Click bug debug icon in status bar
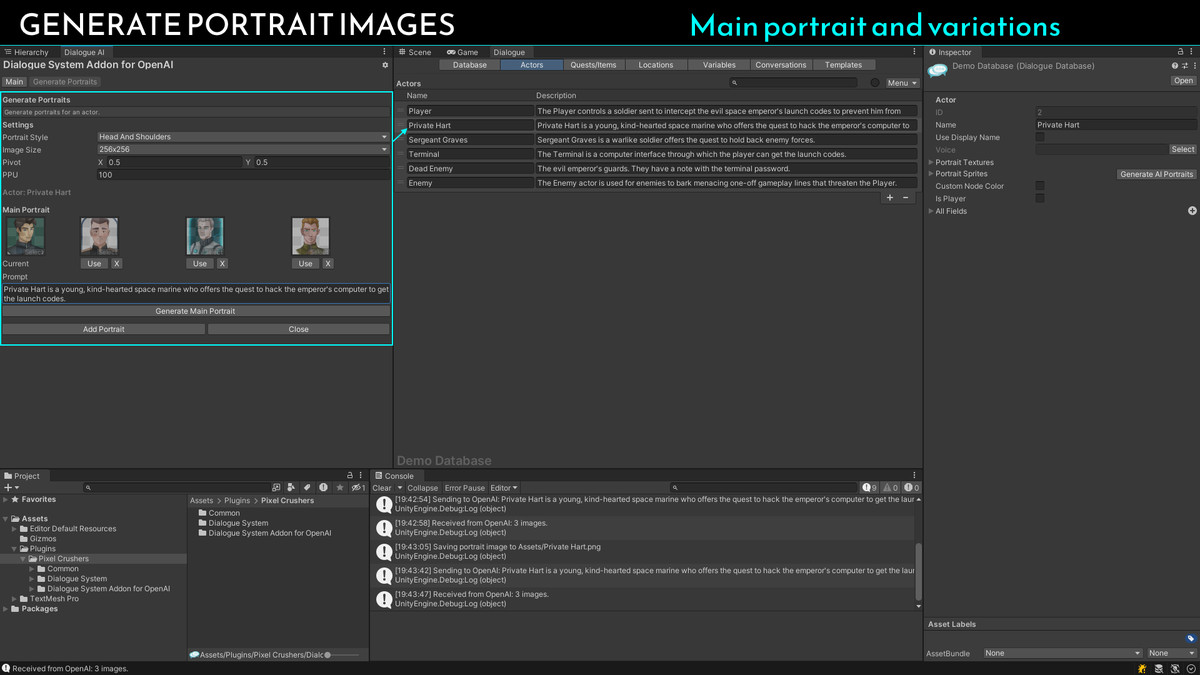Image resolution: width=1200 pixels, height=675 pixels. pyautogui.click(x=1141, y=668)
